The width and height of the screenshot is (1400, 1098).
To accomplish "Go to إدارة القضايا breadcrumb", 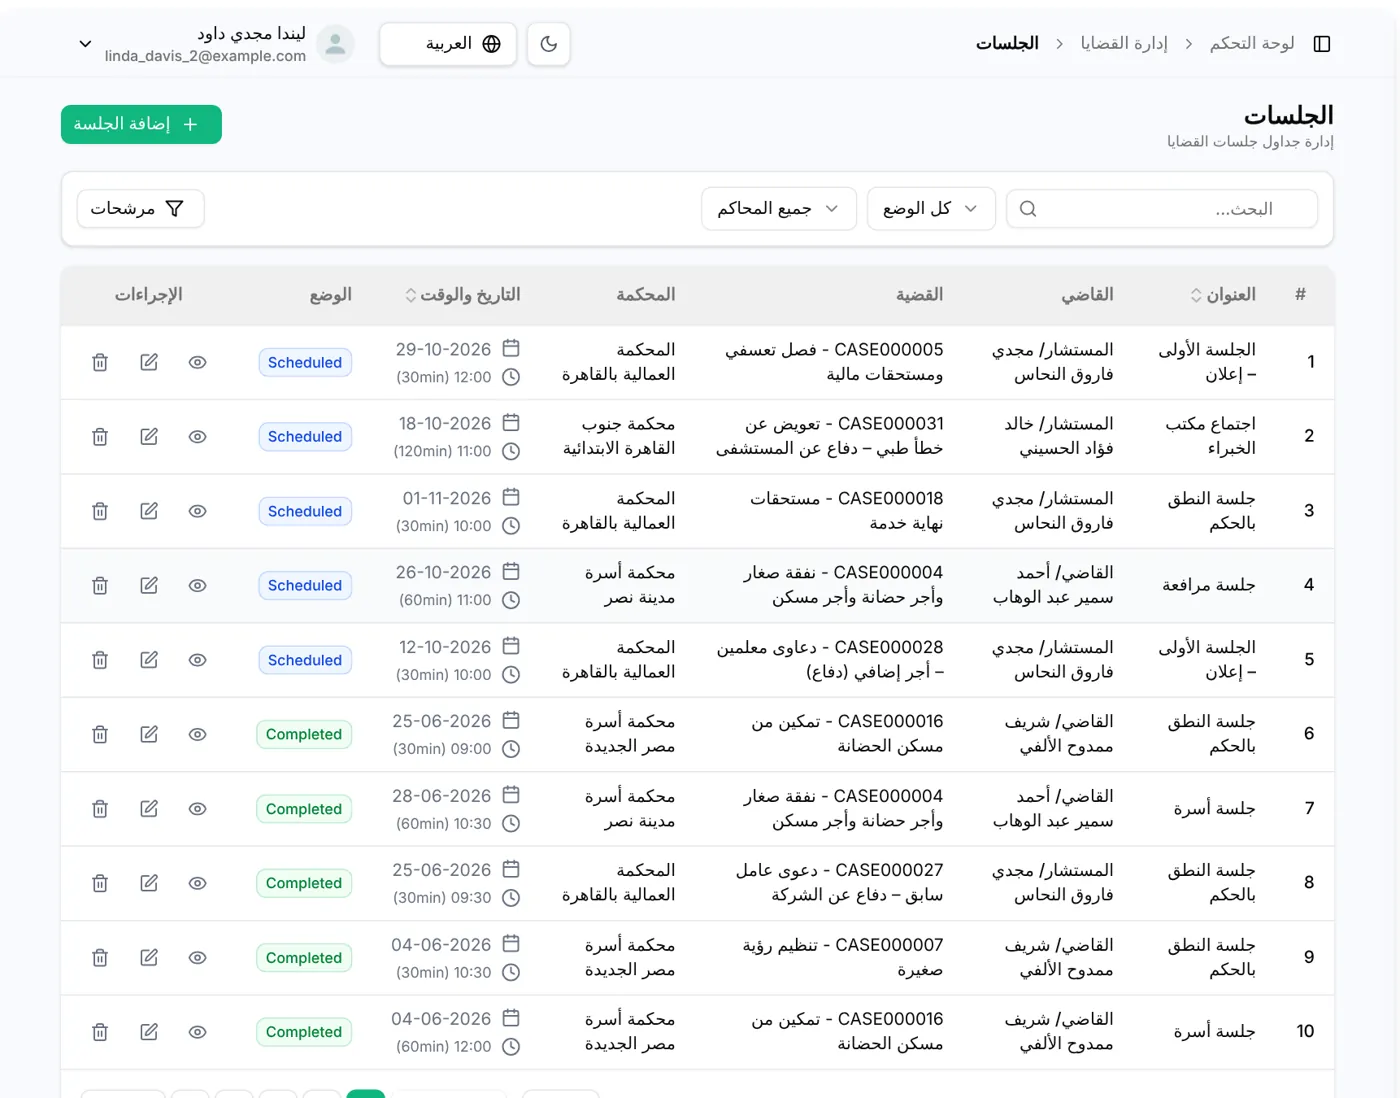I will click(x=1124, y=44).
